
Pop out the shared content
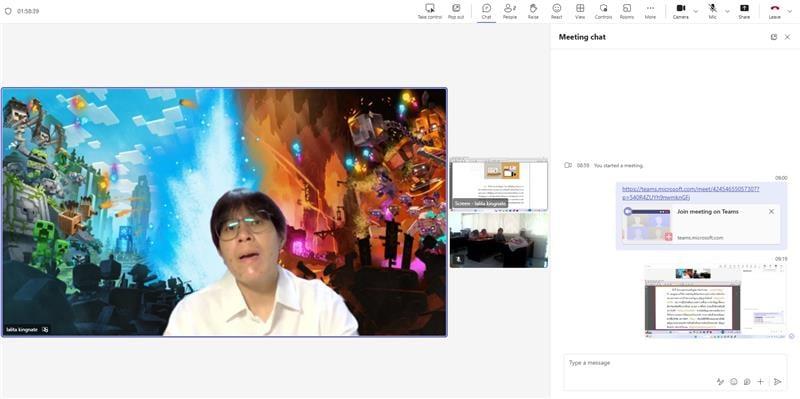coord(456,11)
